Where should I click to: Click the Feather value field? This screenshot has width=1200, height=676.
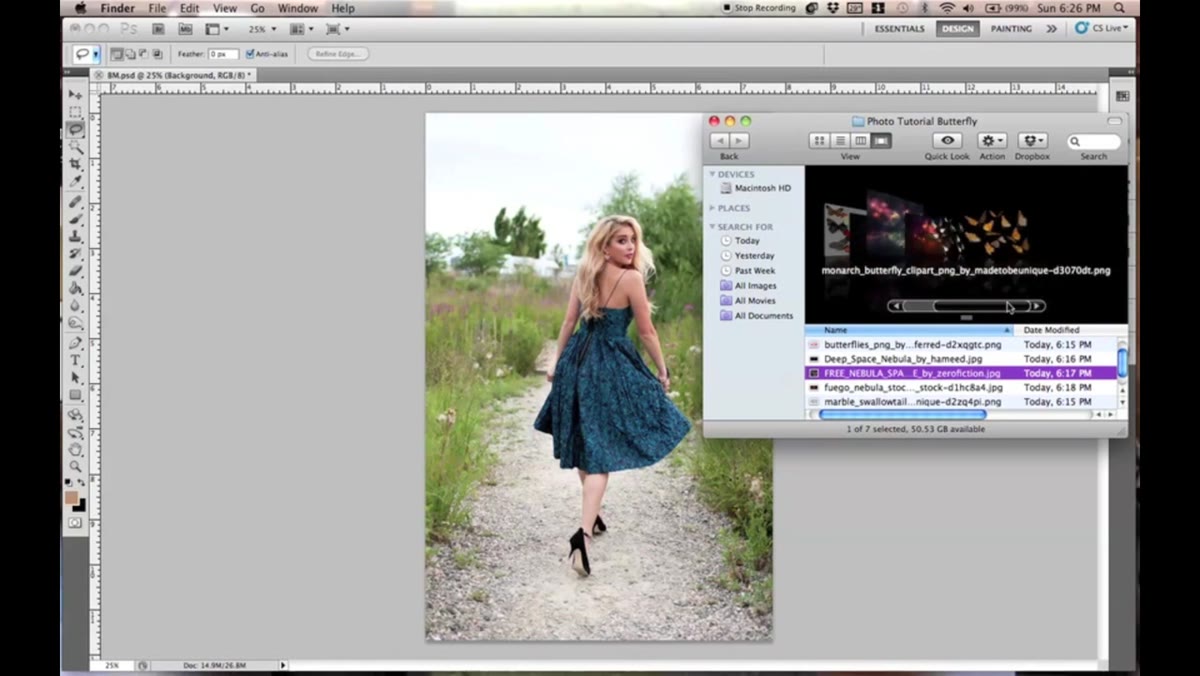(x=223, y=54)
